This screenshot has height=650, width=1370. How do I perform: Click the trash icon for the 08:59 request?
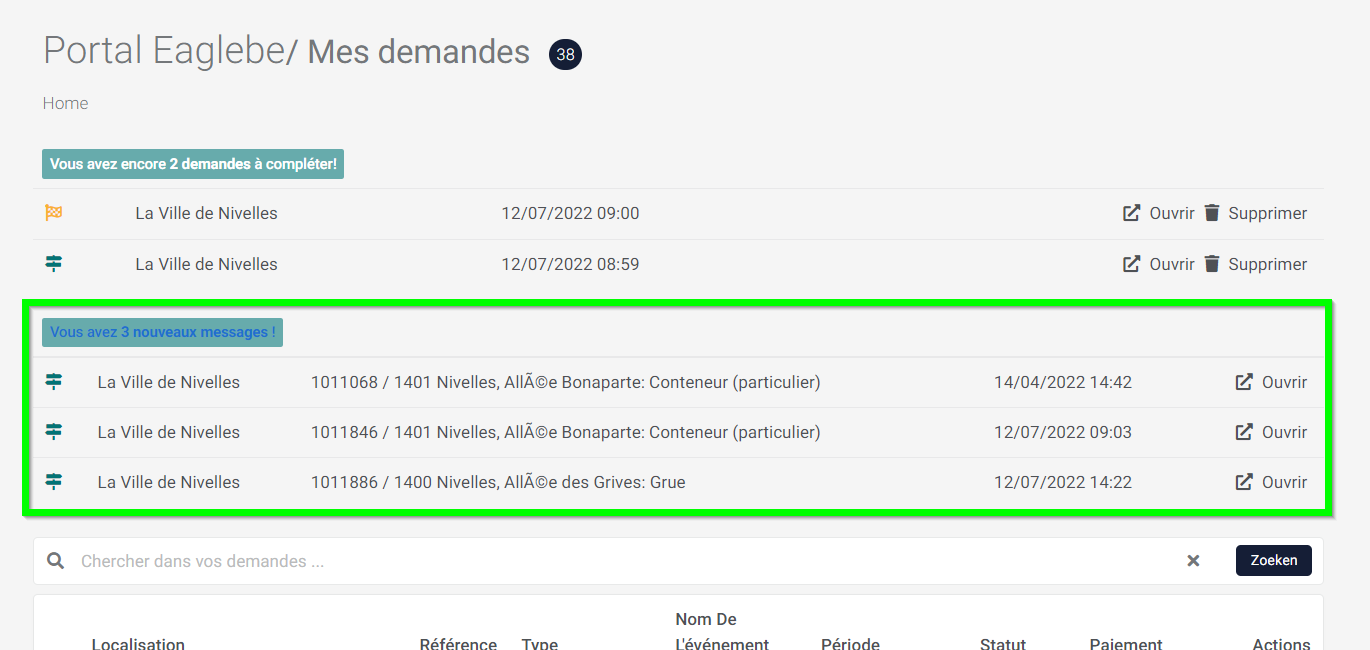pos(1212,264)
